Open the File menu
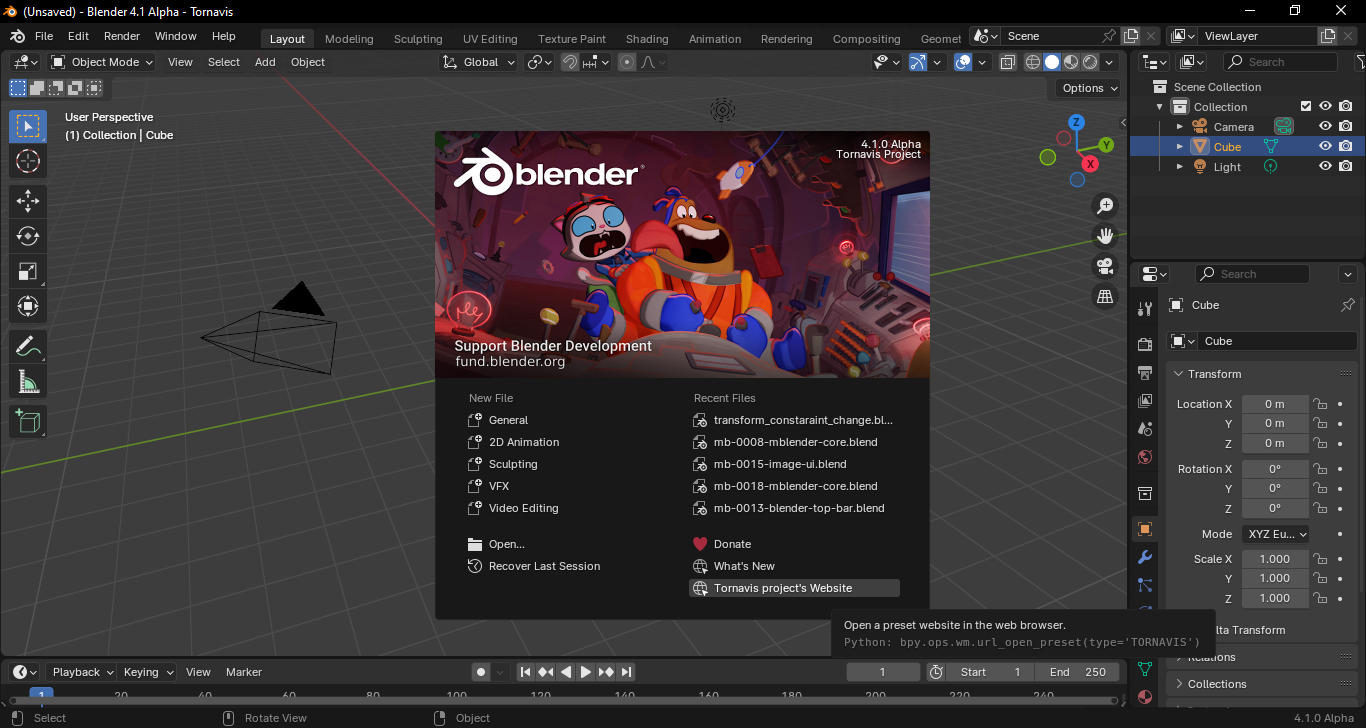This screenshot has width=1366, height=728. [44, 36]
